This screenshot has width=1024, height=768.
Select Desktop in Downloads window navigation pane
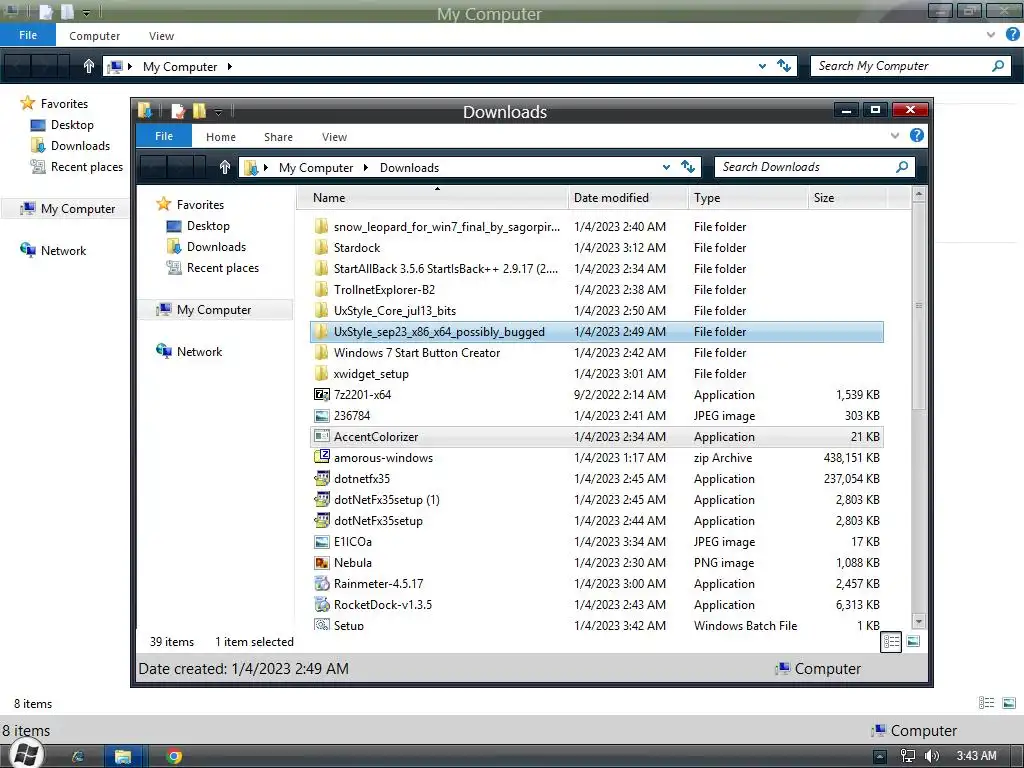tap(208, 226)
